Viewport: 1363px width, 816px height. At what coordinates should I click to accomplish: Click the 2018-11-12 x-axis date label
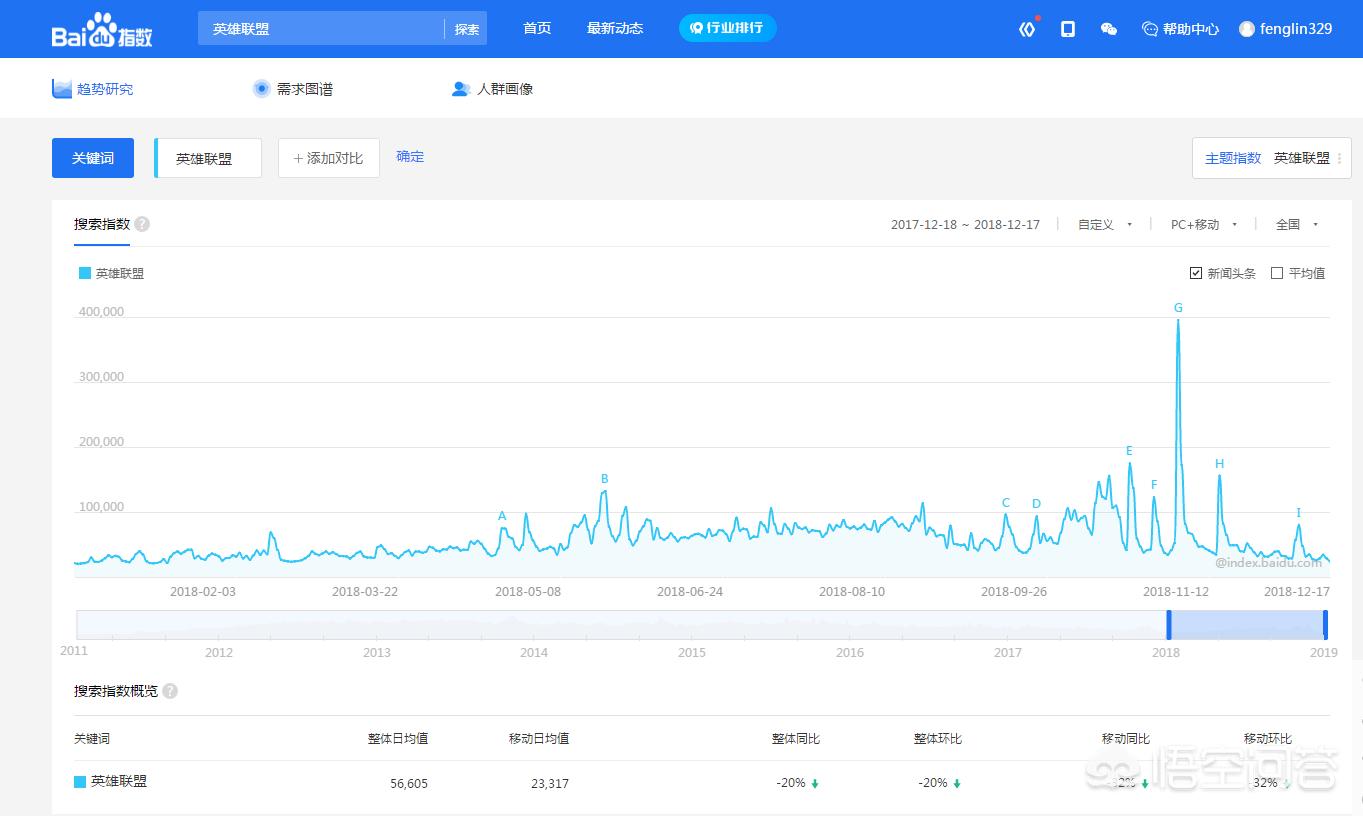1176,592
